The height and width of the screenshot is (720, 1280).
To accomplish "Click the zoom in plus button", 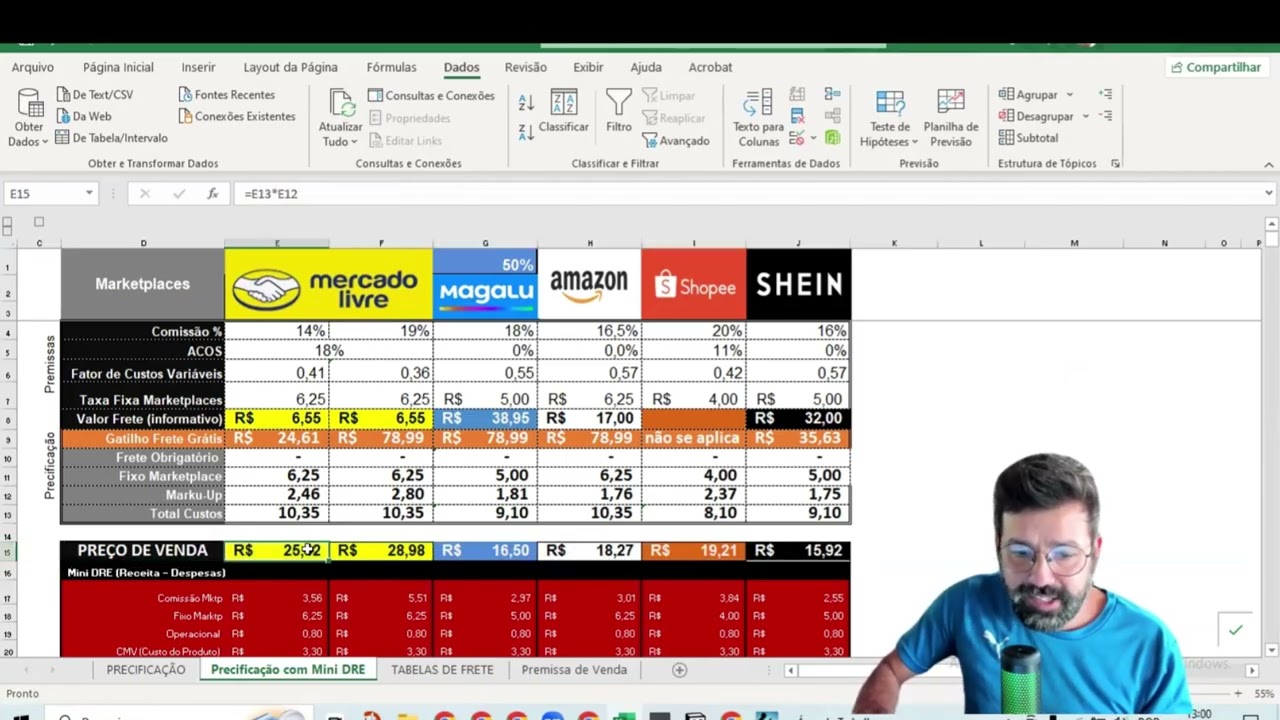I will (x=1238, y=693).
